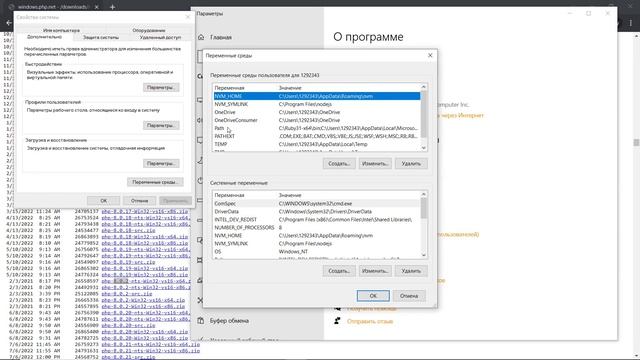
Task: Select the ComSpec system variable
Action: 317,204
